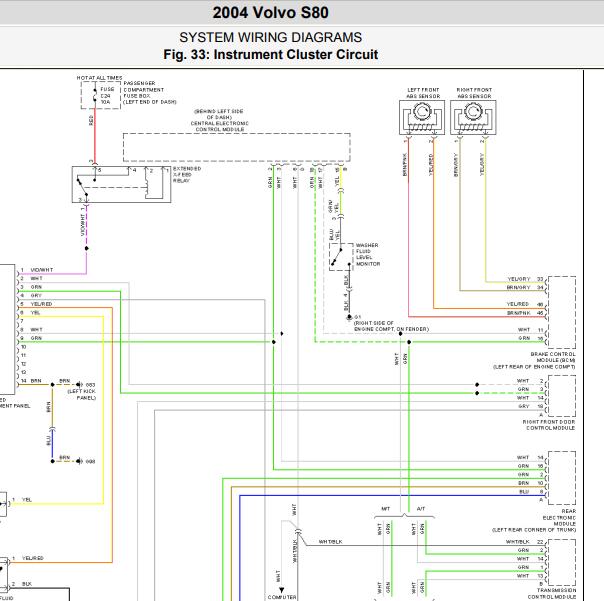Select the 'RIGHT FRONT ABS SENSOR' label

(x=474, y=93)
